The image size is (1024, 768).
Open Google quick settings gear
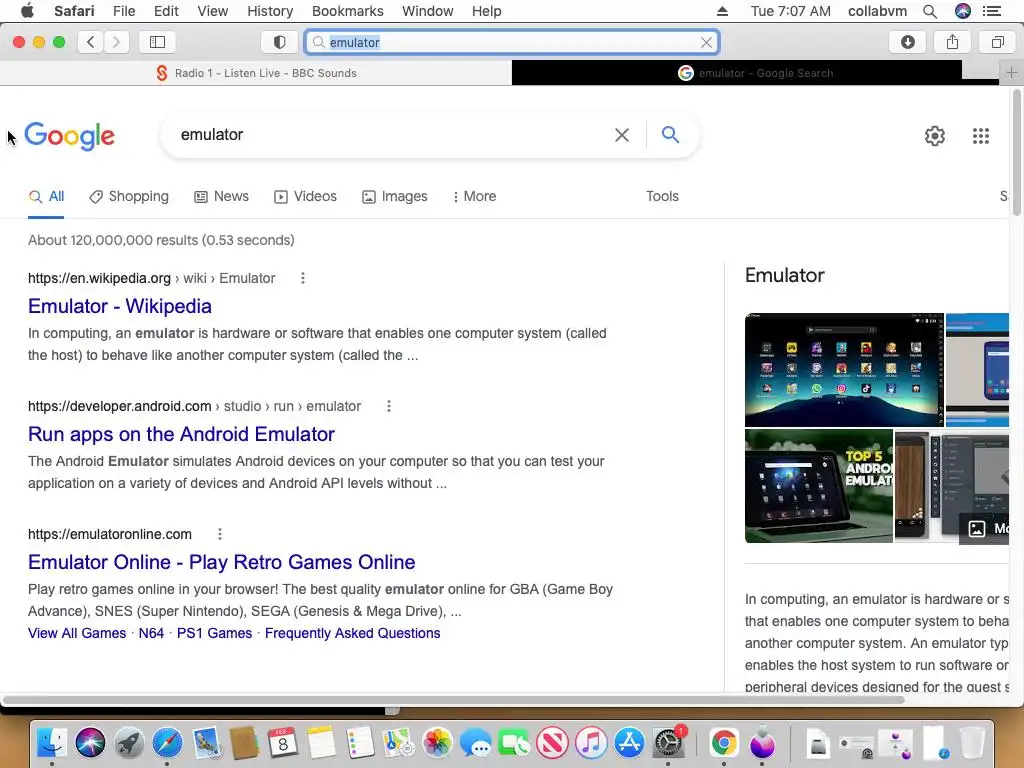[935, 136]
